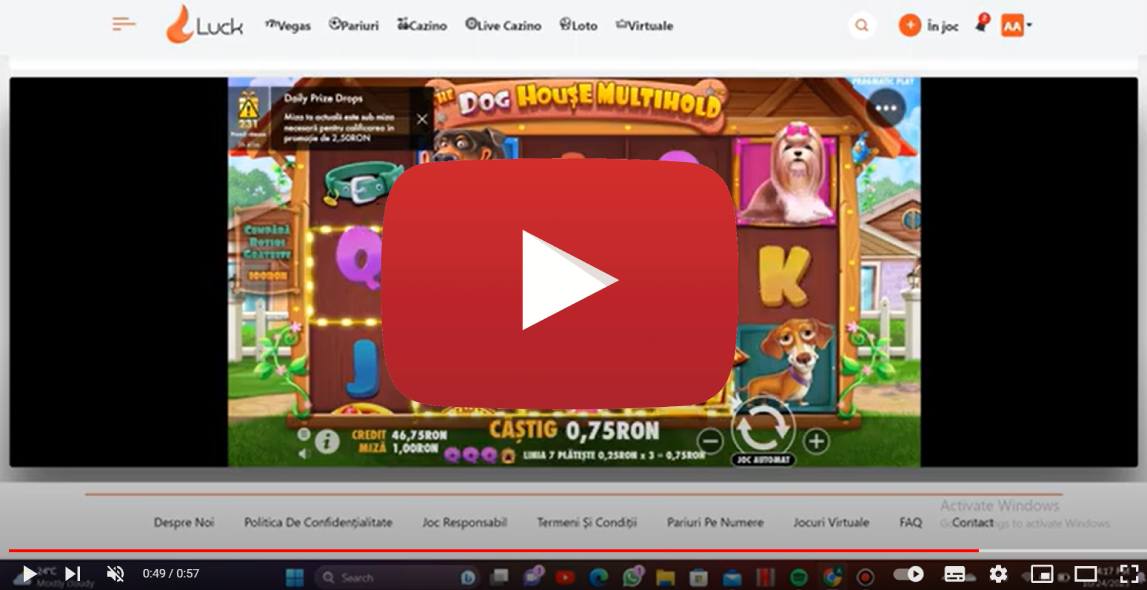Screen dimensions: 1147x590
Task: Click the 0:49 / 0:57 time display
Action: coord(171,573)
